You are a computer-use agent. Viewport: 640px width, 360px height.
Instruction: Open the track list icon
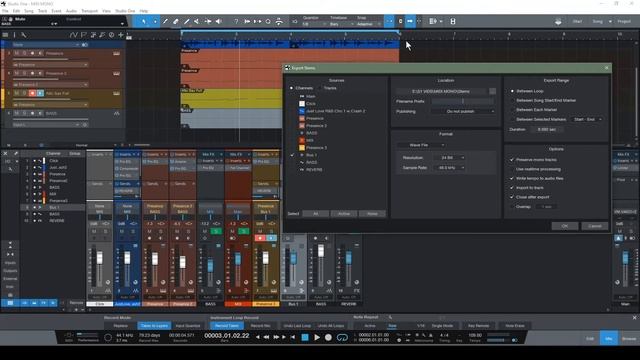(5, 35)
